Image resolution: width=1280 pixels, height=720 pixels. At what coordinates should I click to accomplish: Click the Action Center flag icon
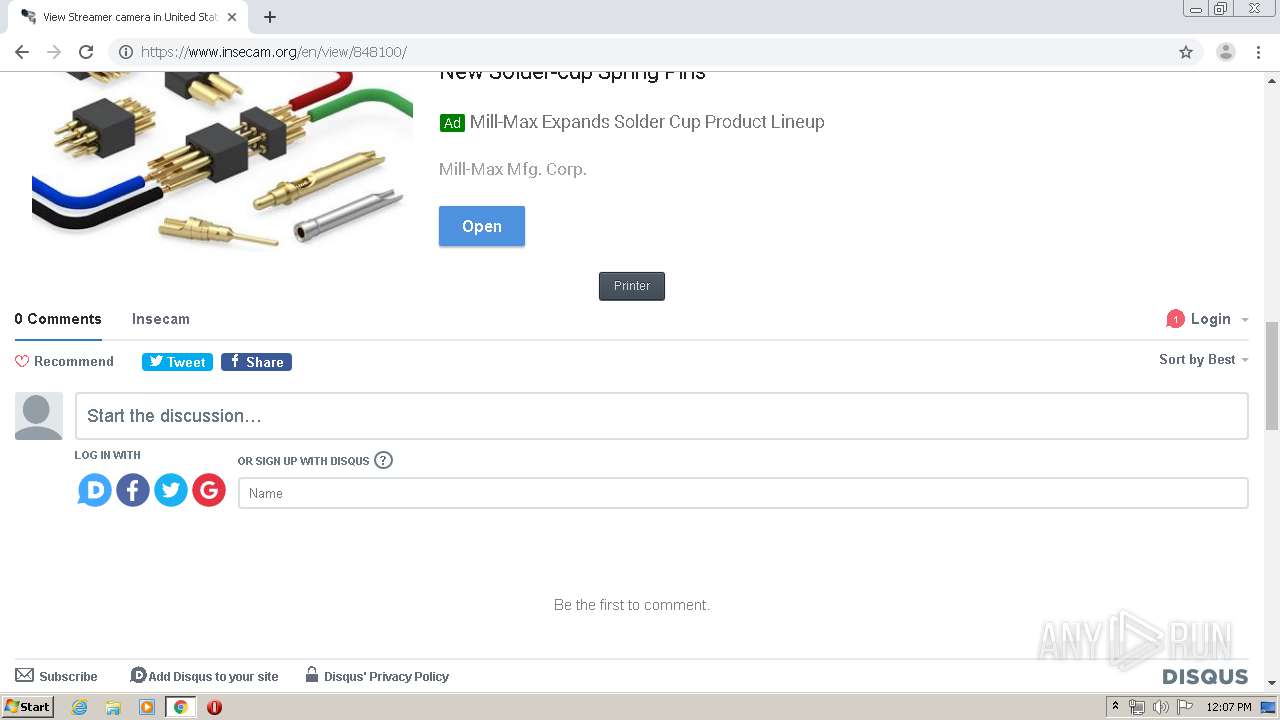[1185, 707]
